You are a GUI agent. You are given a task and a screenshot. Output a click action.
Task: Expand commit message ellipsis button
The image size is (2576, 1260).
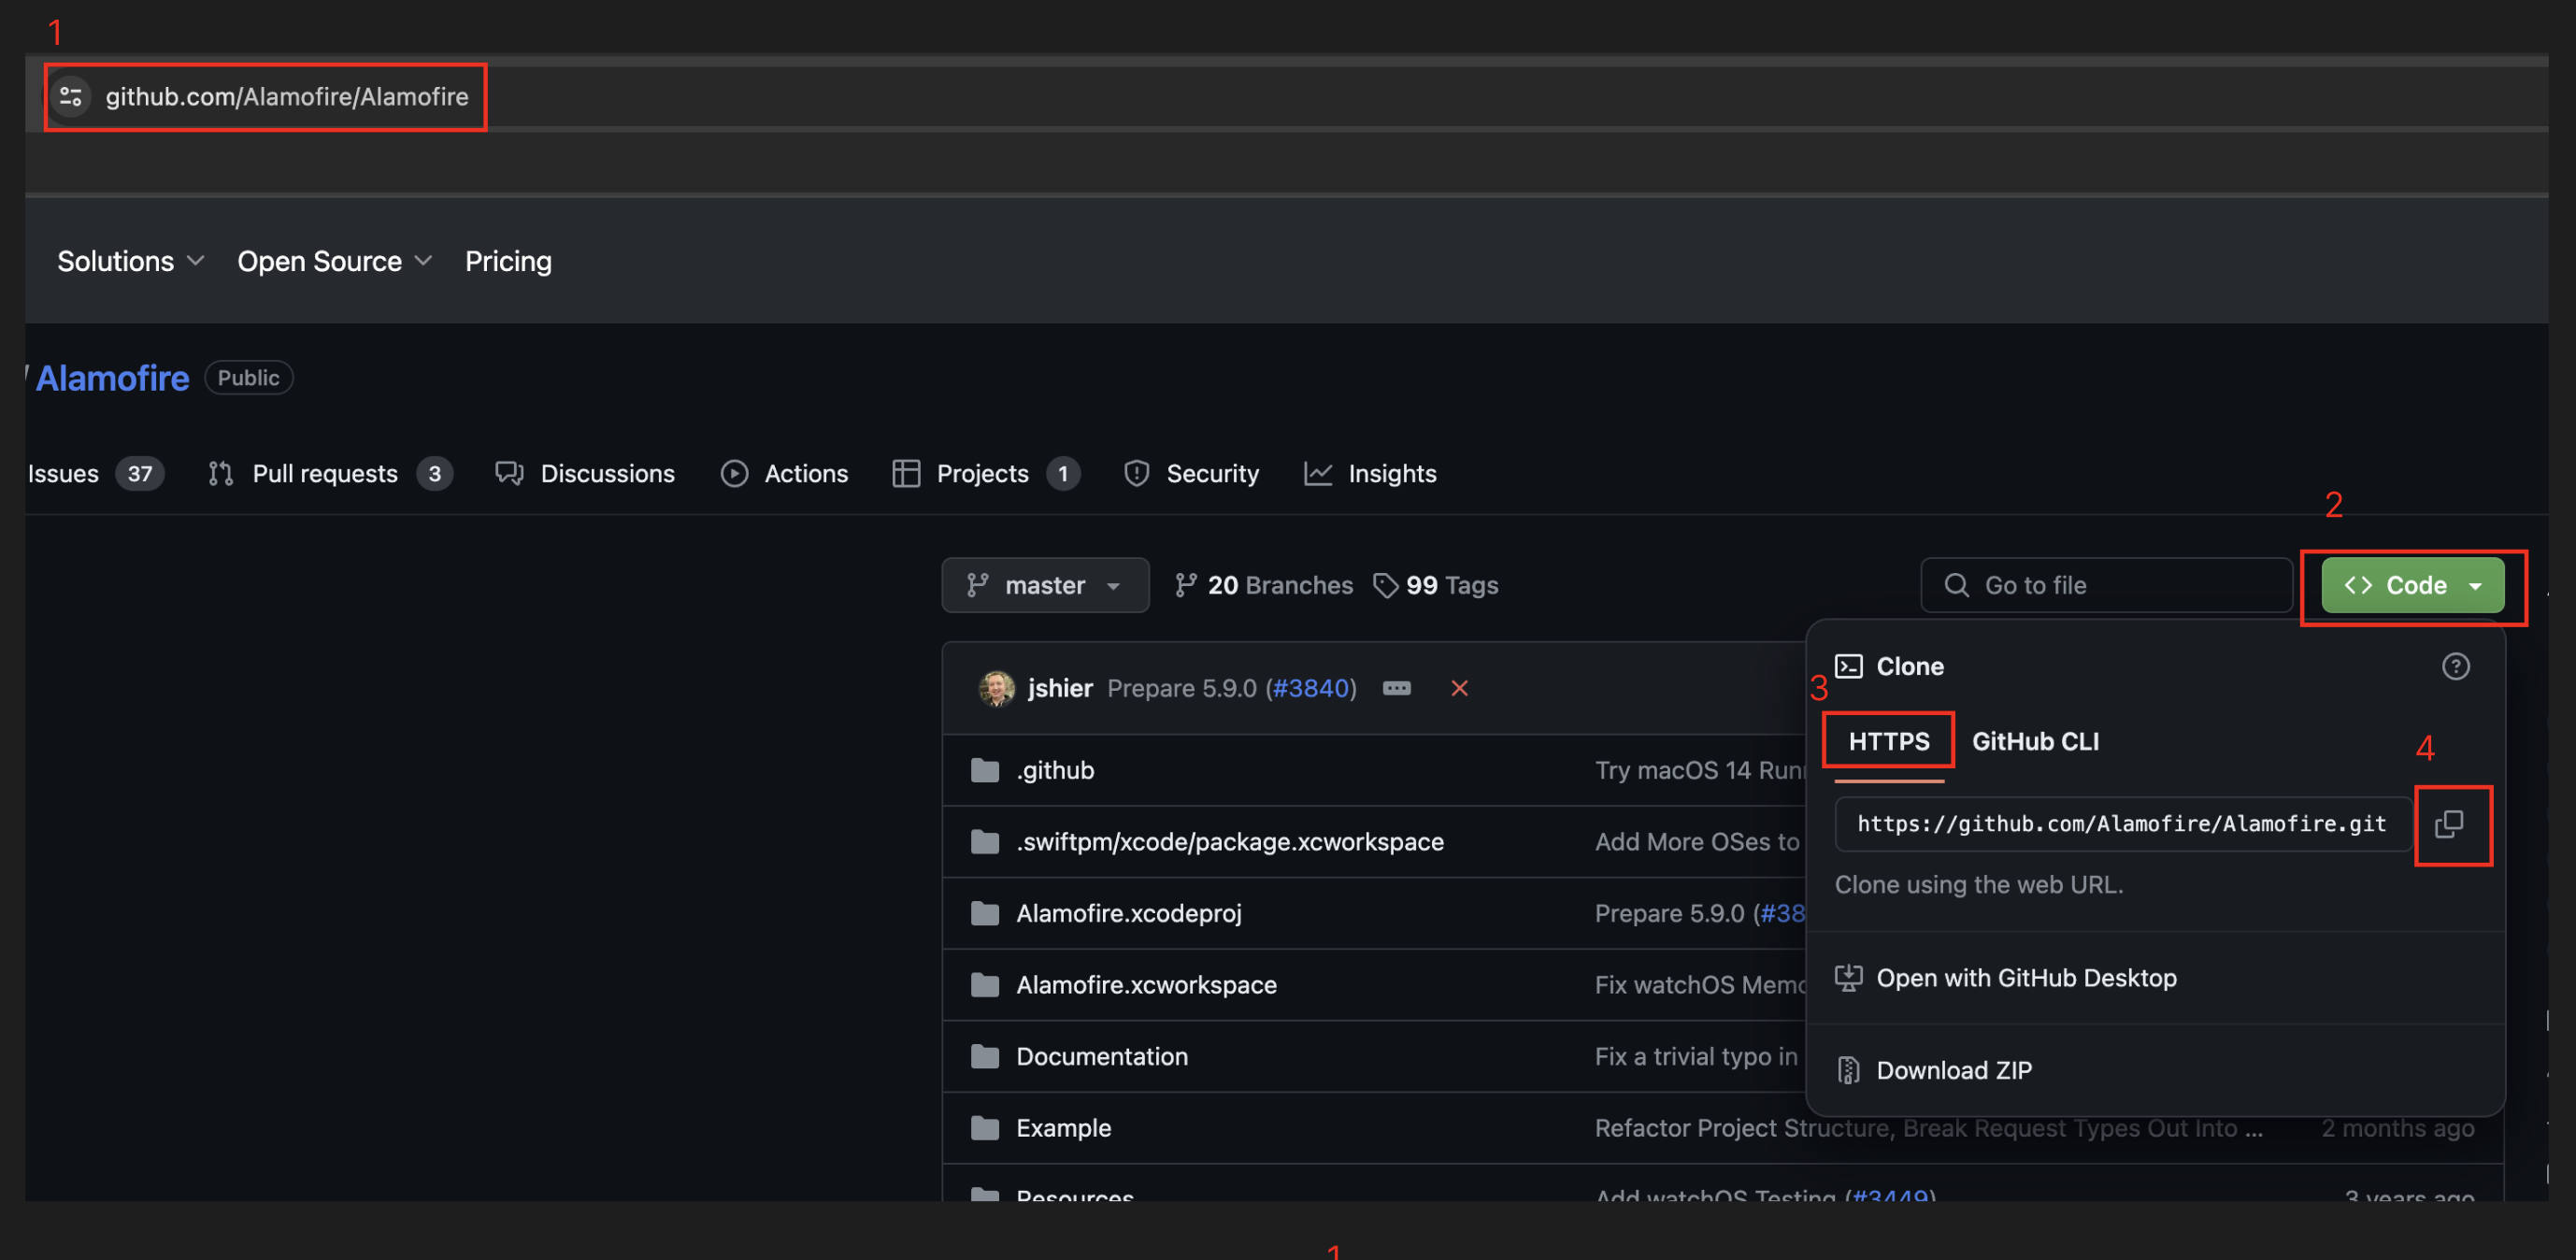[1396, 688]
